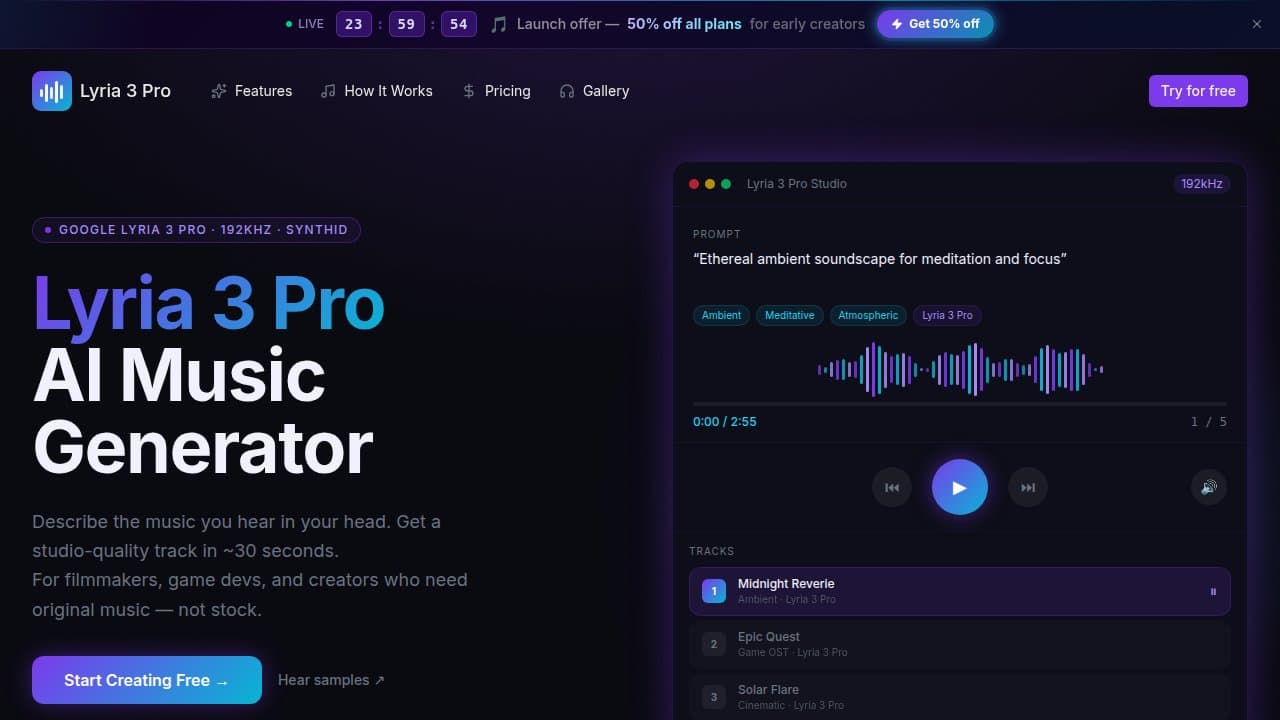Screen dimensions: 1280x720
Task: Skip to the previous track
Action: pos(892,487)
